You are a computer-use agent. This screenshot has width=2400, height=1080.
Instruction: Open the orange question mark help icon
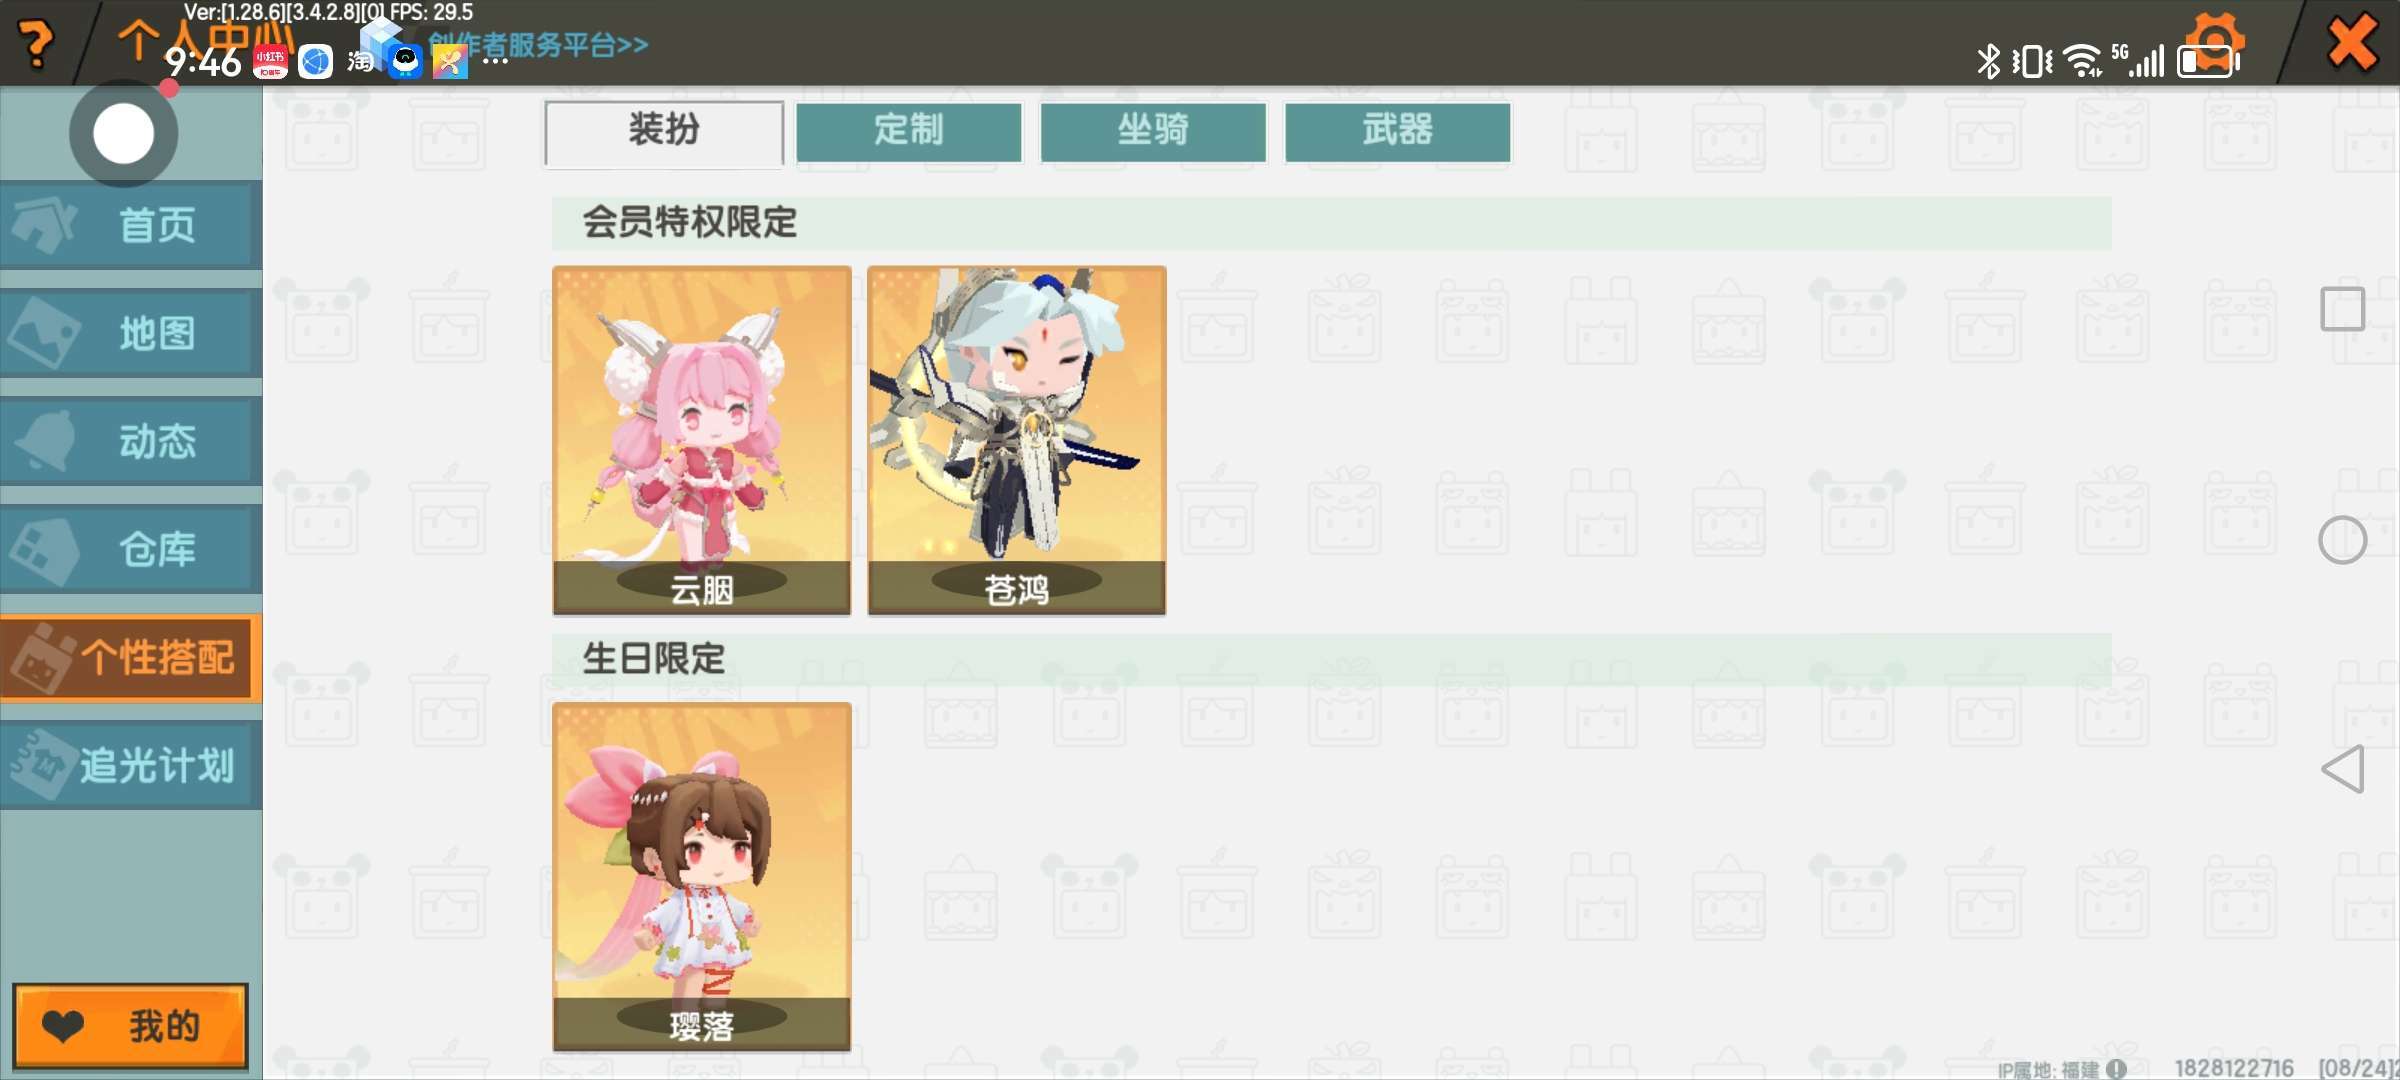tap(37, 44)
